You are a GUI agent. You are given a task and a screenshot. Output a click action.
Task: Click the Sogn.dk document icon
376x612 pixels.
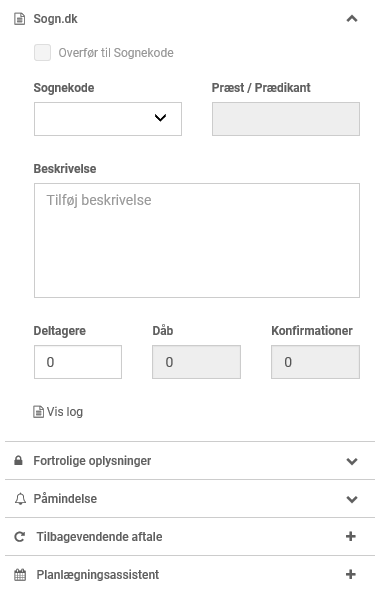click(x=20, y=19)
